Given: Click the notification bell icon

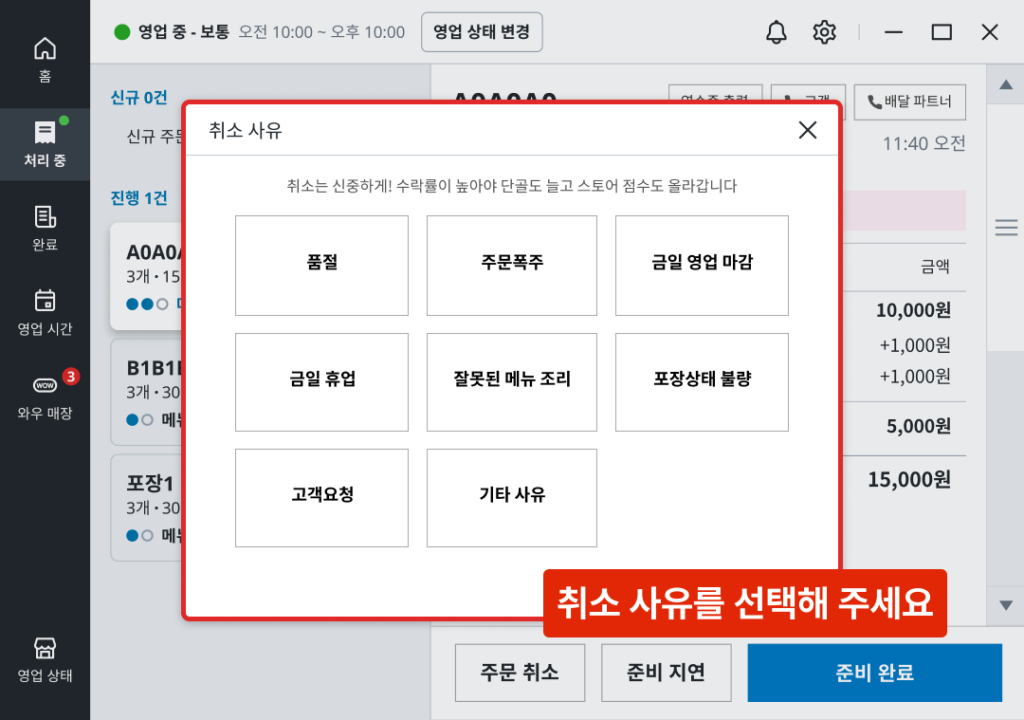Looking at the screenshot, I should point(776,32).
